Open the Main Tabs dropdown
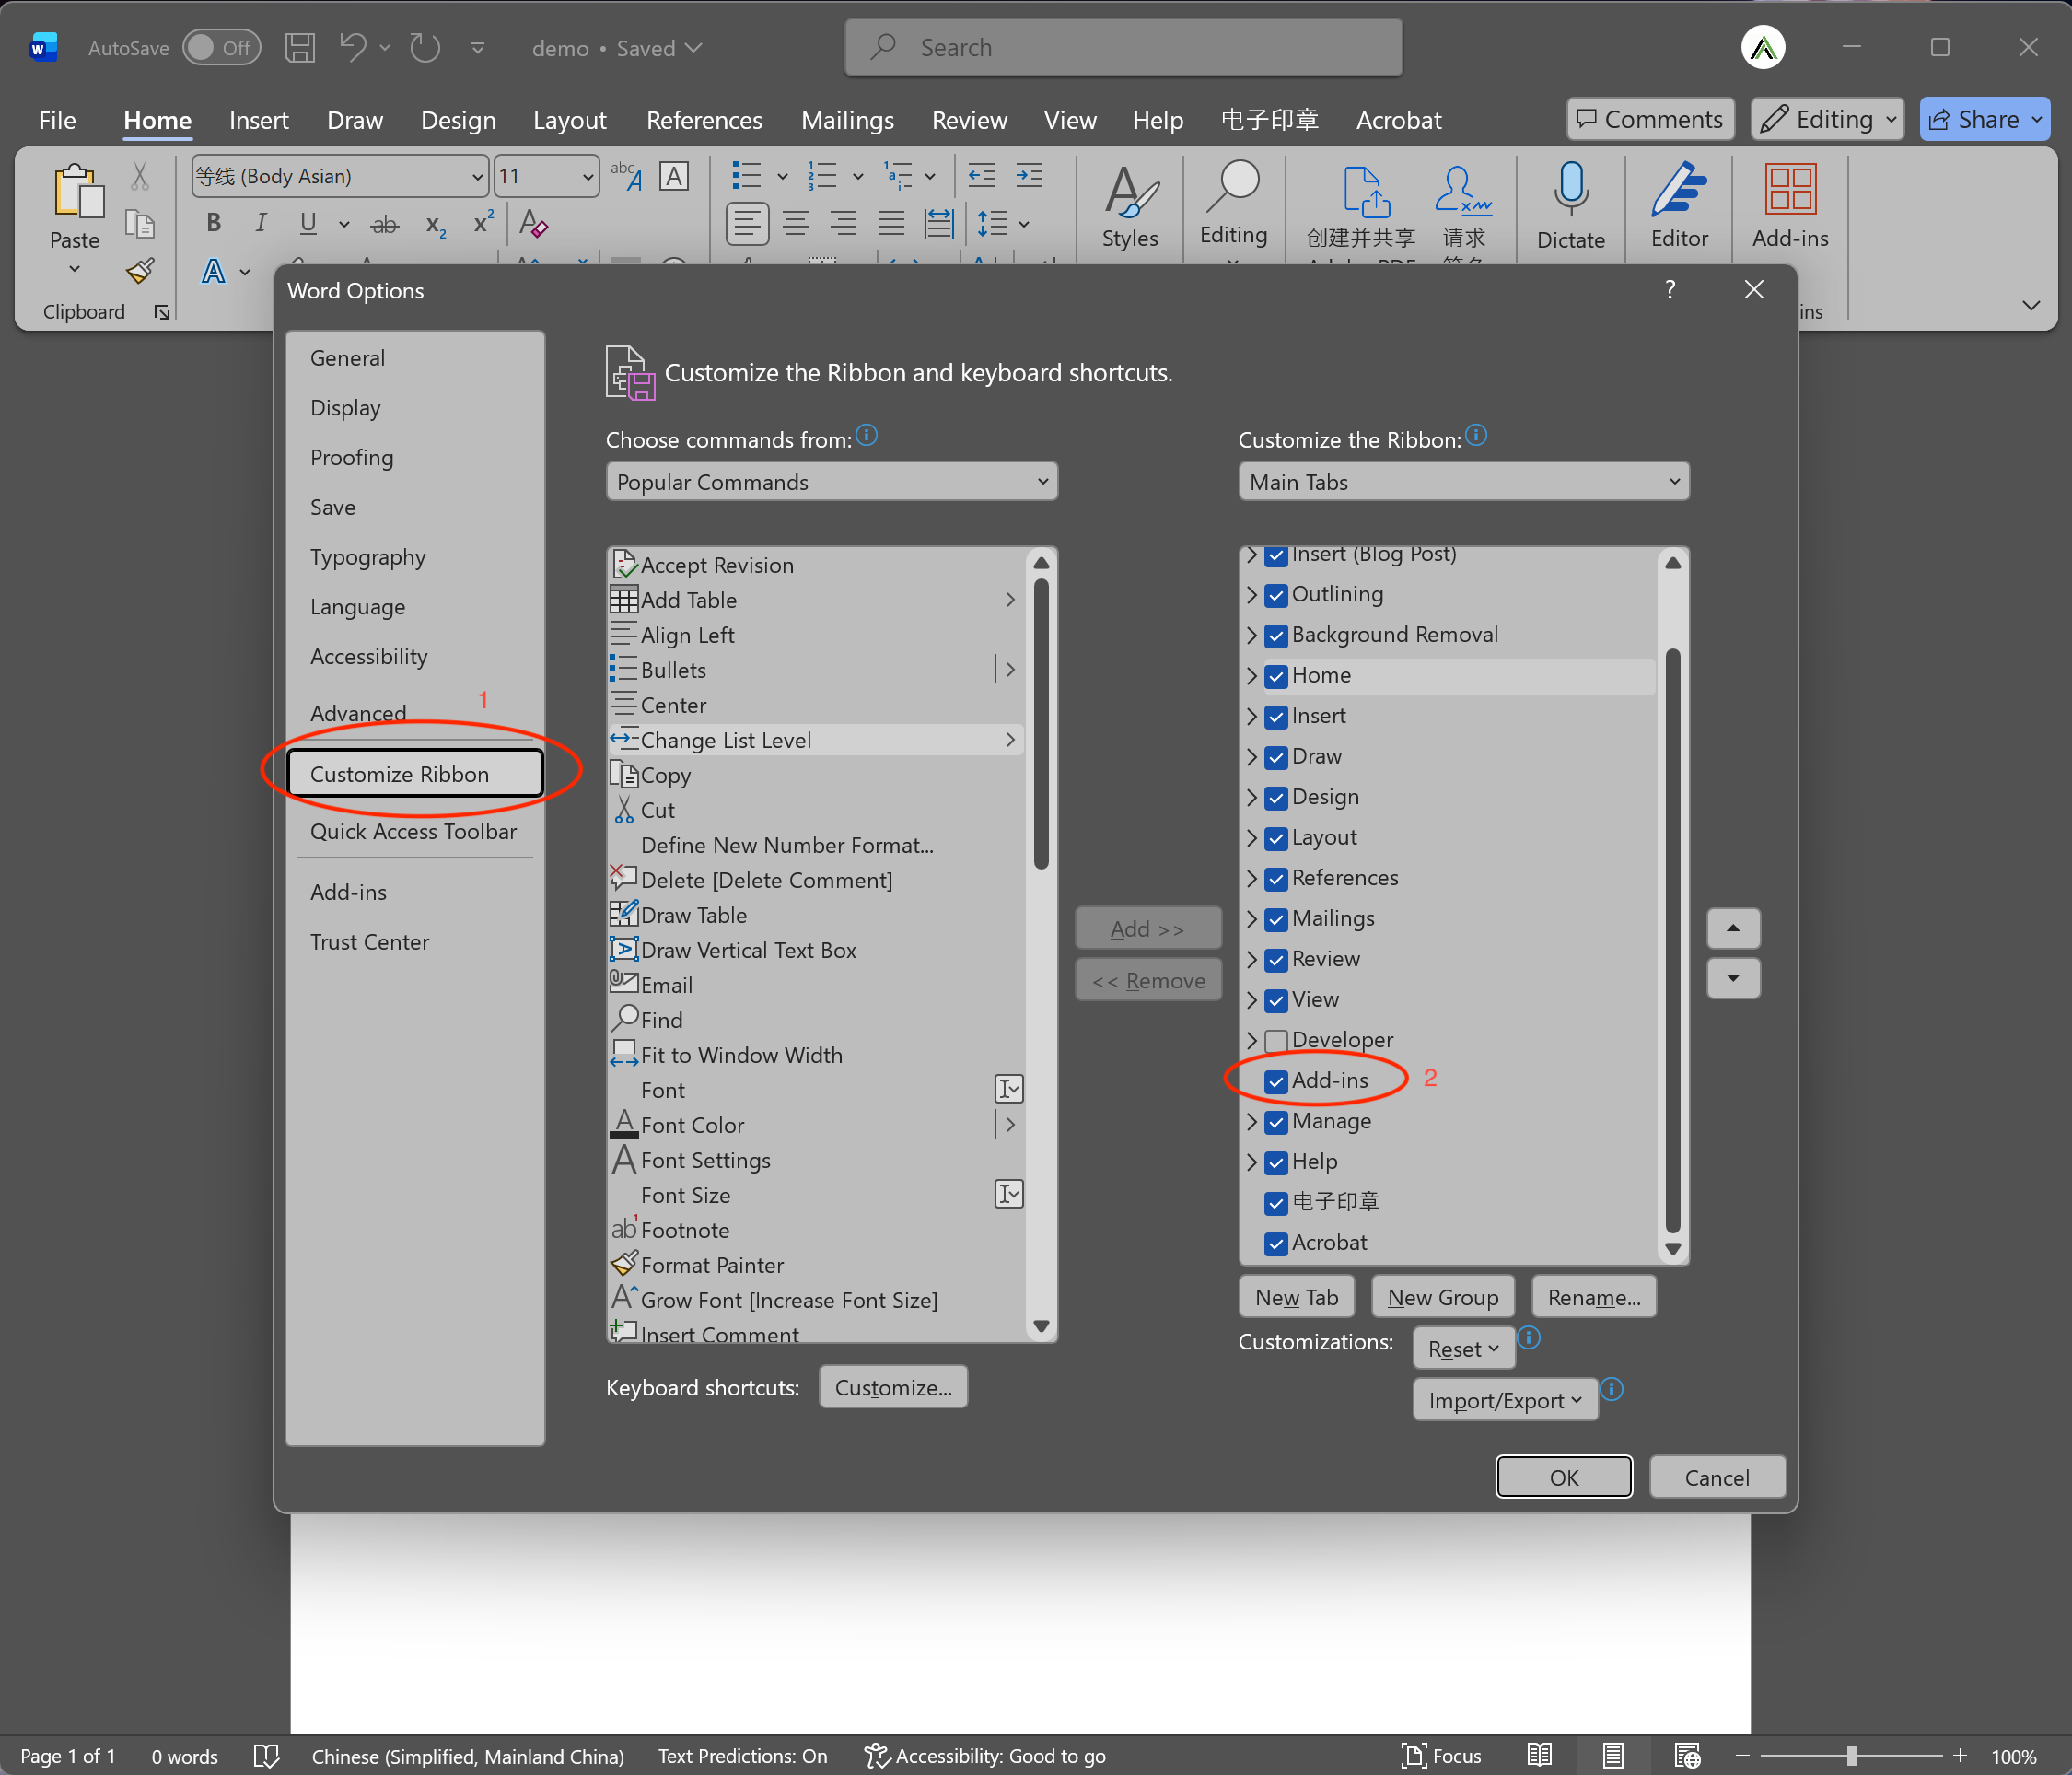This screenshot has width=2072, height=1775. (1463, 481)
